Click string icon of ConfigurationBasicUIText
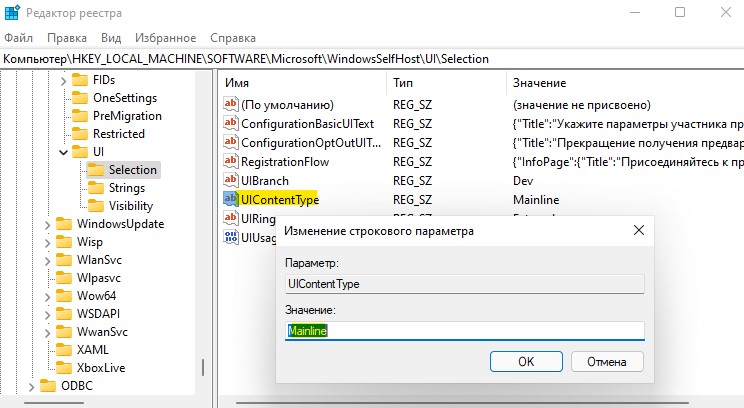Viewport: 744px width, 408px height. (x=231, y=123)
